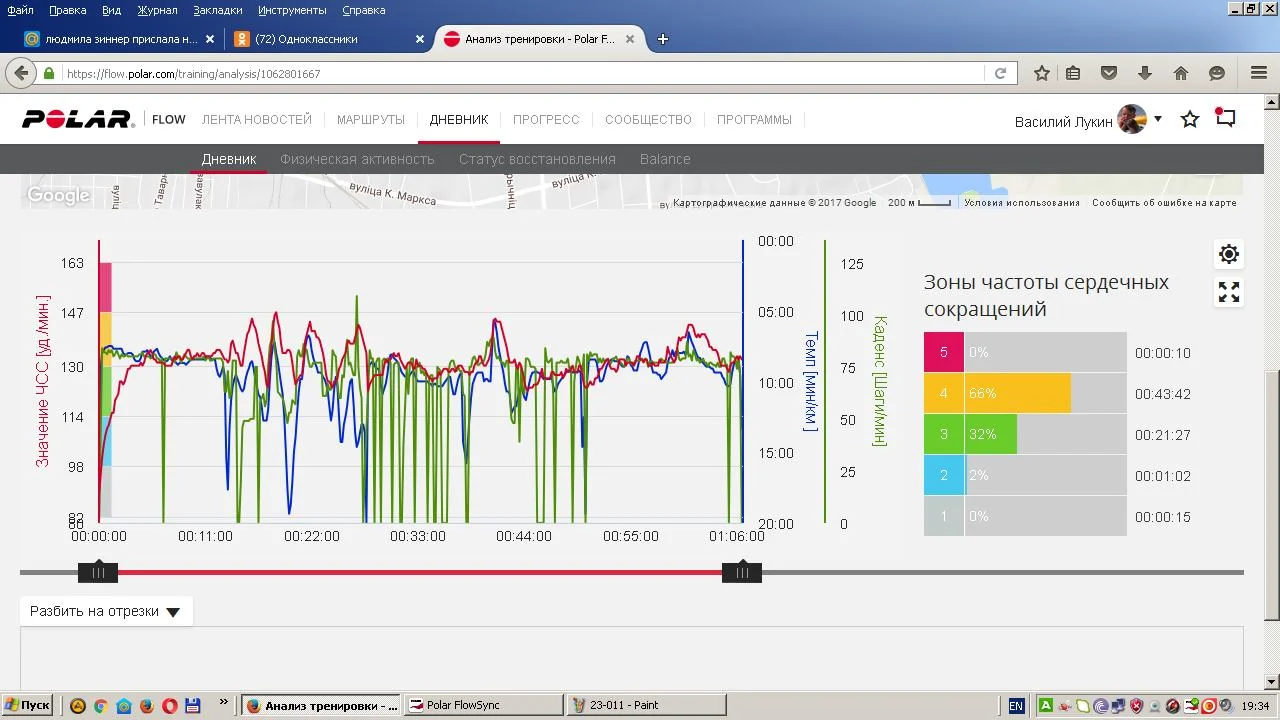Open the ДНЕВНИК section

(x=459, y=120)
